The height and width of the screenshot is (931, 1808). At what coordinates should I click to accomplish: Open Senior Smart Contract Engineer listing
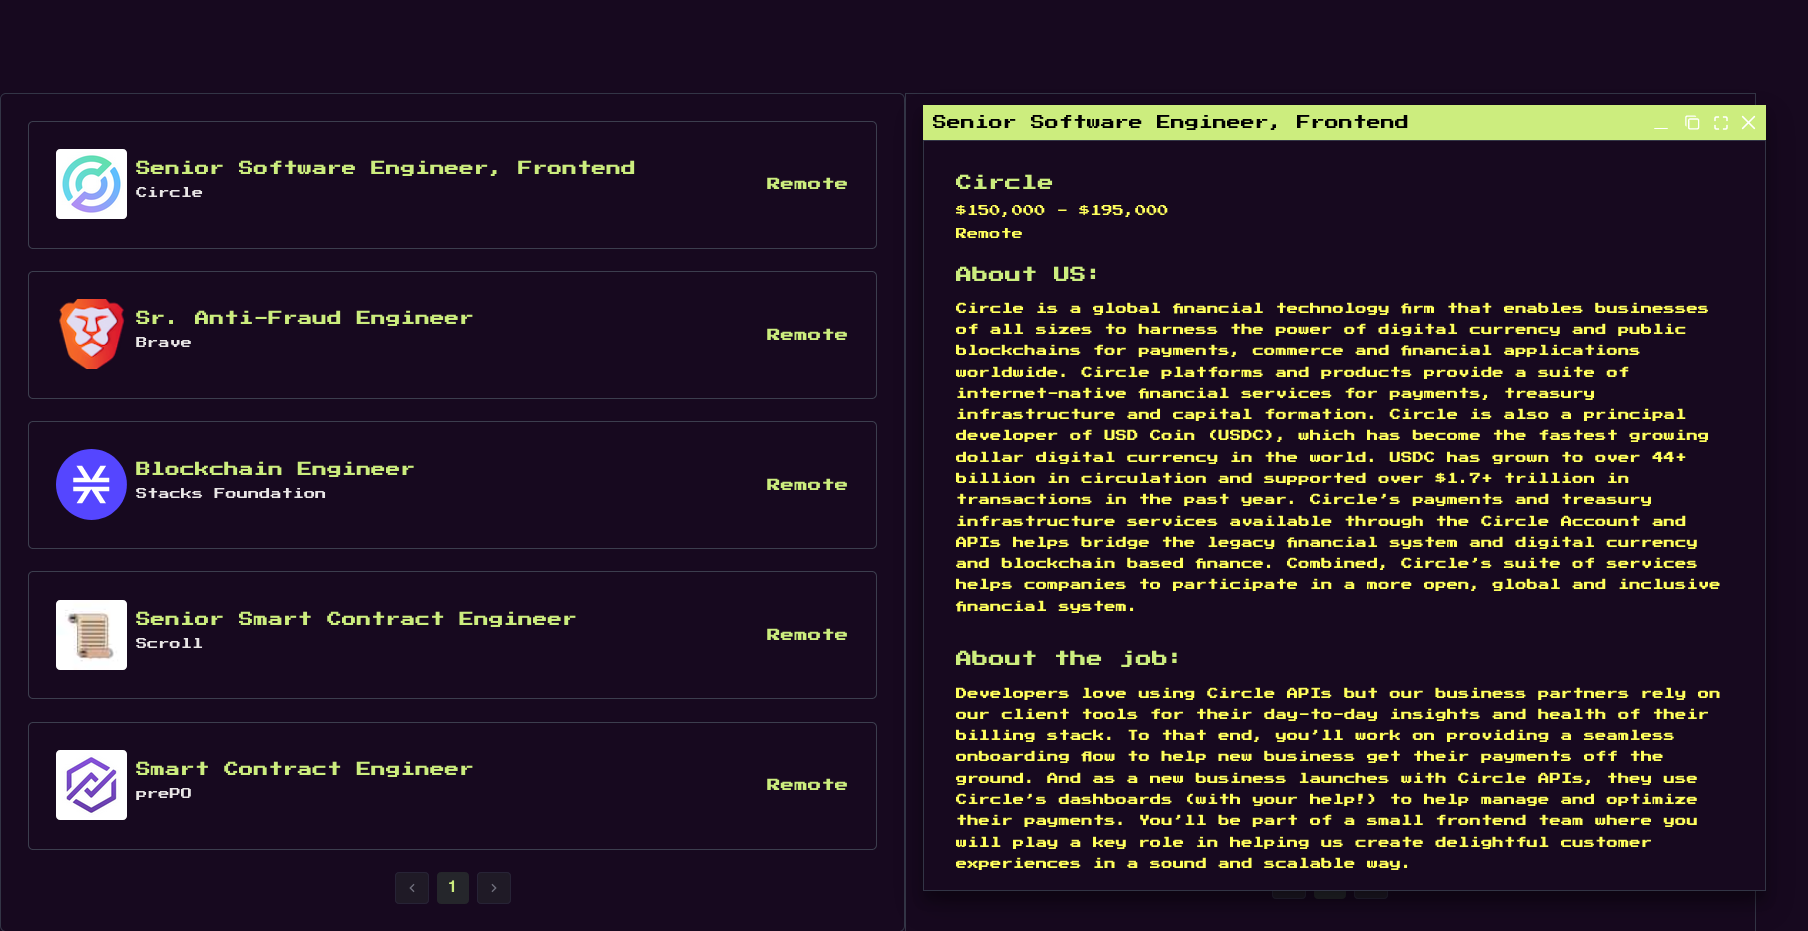point(452,635)
